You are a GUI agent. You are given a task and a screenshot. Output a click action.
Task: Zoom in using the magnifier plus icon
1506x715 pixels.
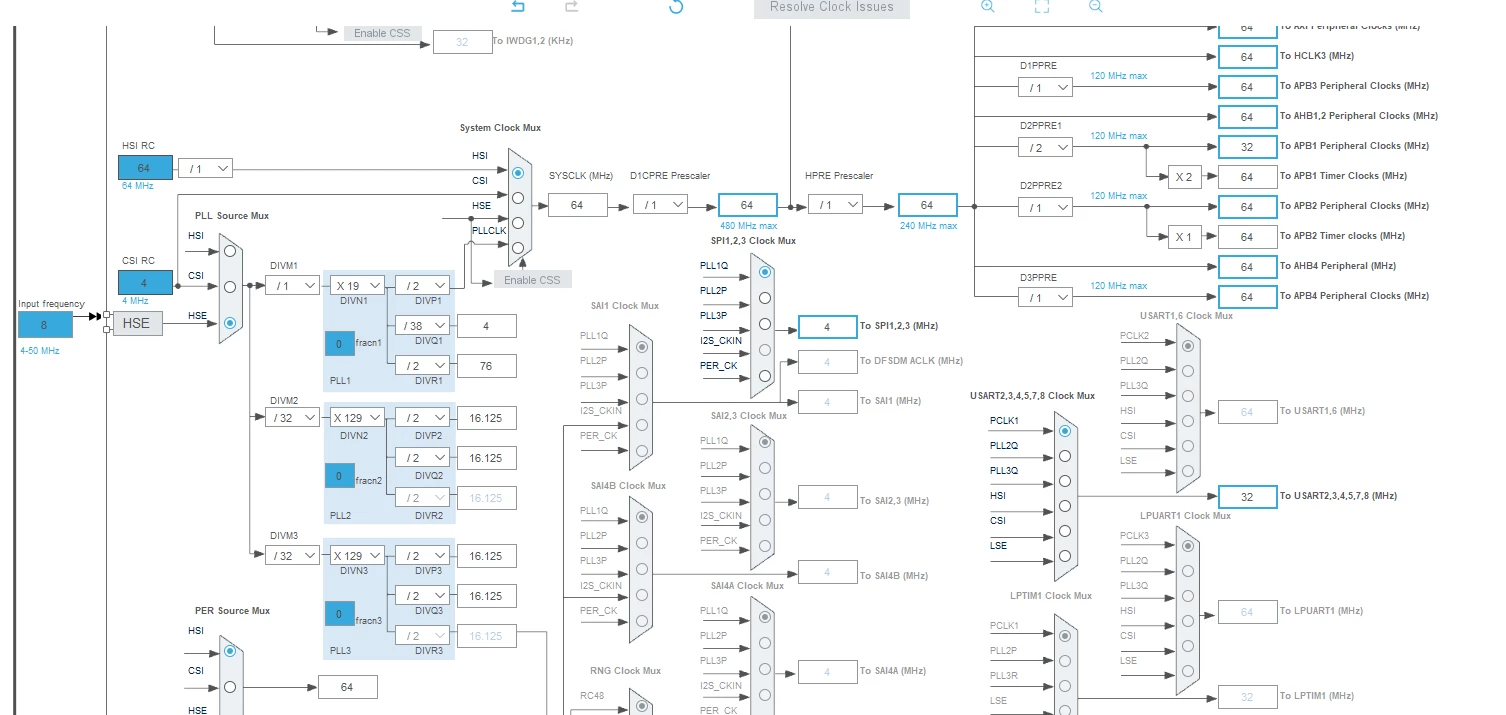point(988,7)
